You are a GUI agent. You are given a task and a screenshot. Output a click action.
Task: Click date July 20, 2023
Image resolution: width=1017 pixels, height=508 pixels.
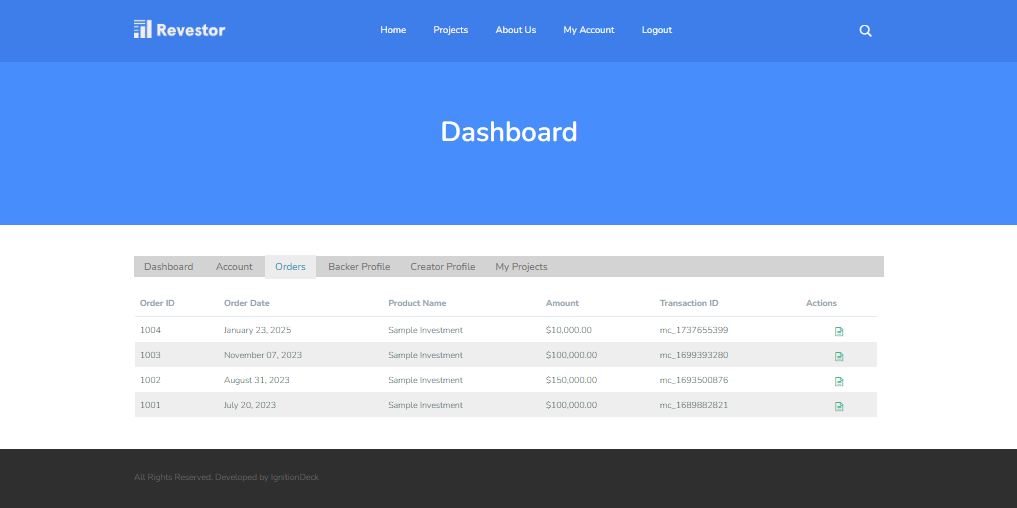click(x=250, y=405)
